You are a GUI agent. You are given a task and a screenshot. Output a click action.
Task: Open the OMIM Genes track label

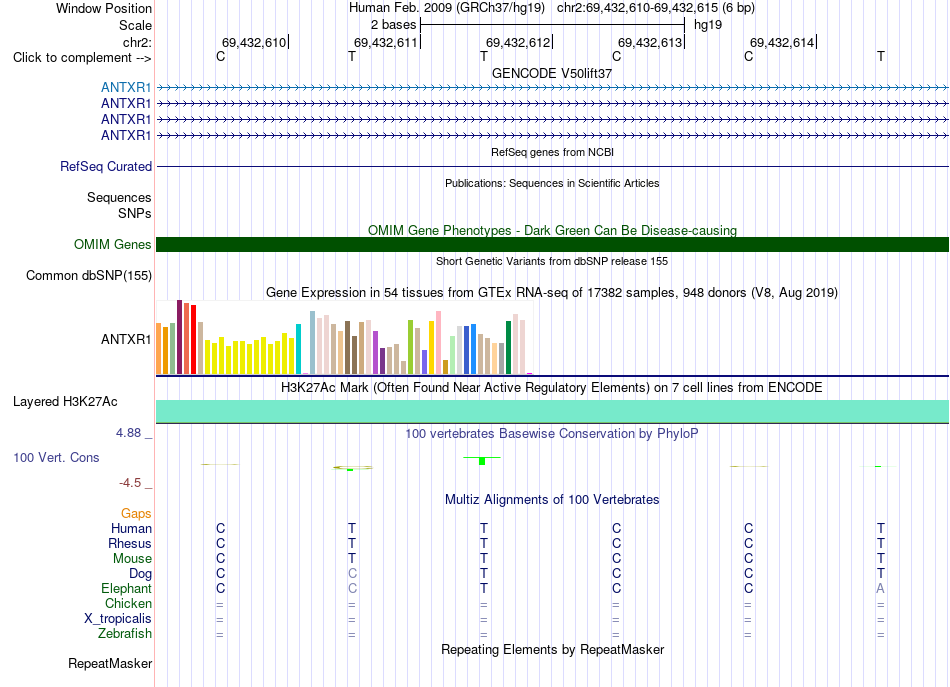tap(113, 244)
